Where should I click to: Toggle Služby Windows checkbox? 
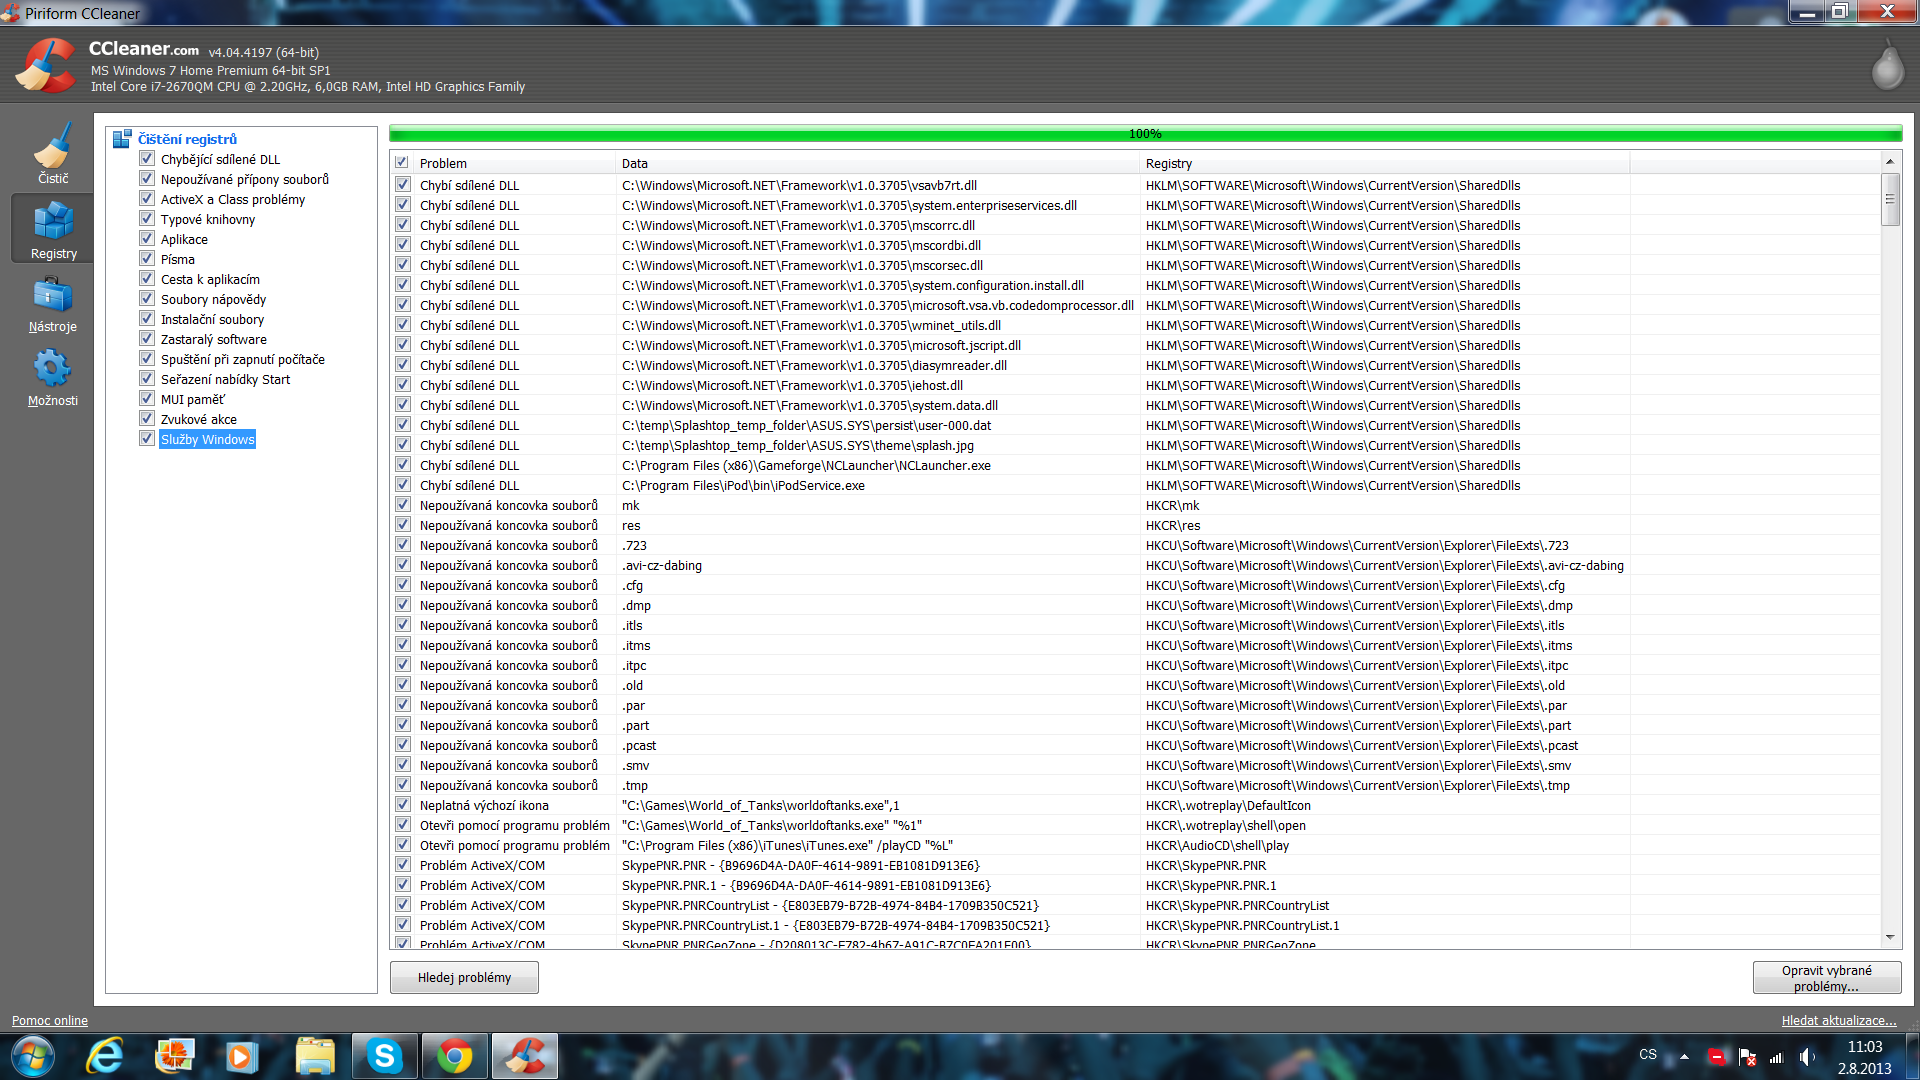[x=147, y=439]
